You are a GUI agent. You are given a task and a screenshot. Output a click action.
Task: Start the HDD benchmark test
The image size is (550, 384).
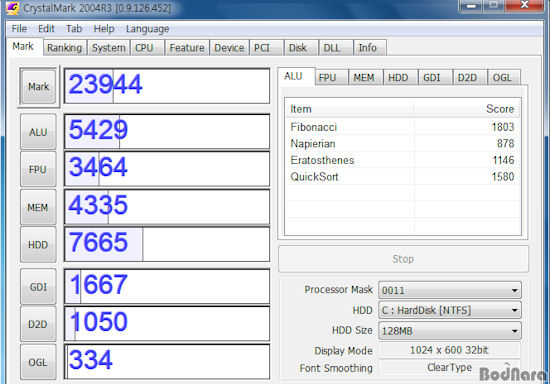tap(38, 244)
